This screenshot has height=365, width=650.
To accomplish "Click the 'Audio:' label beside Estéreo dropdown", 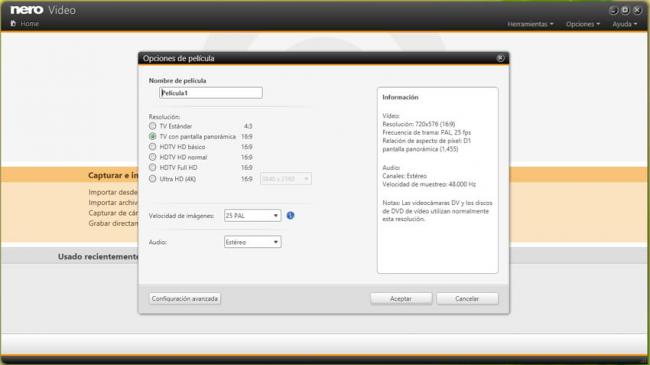I will click(158, 242).
